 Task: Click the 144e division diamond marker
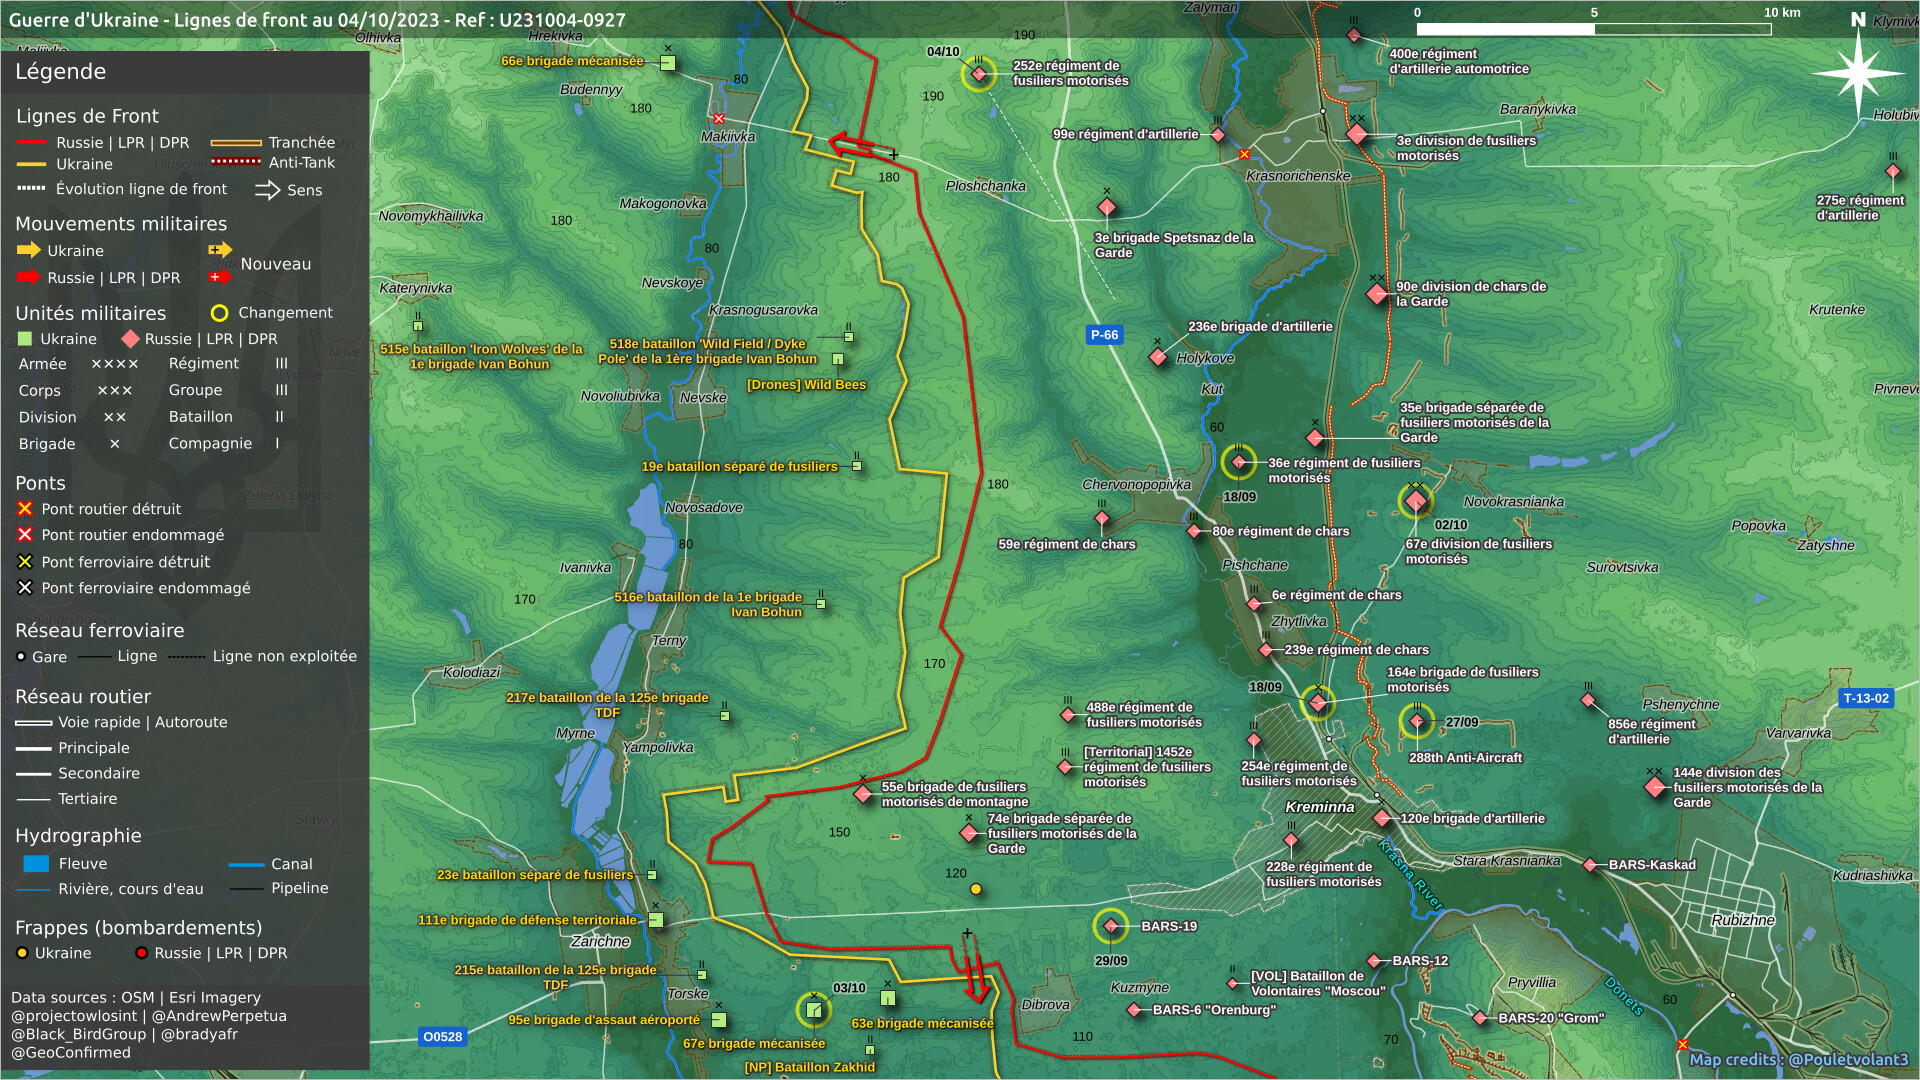coord(1654,787)
